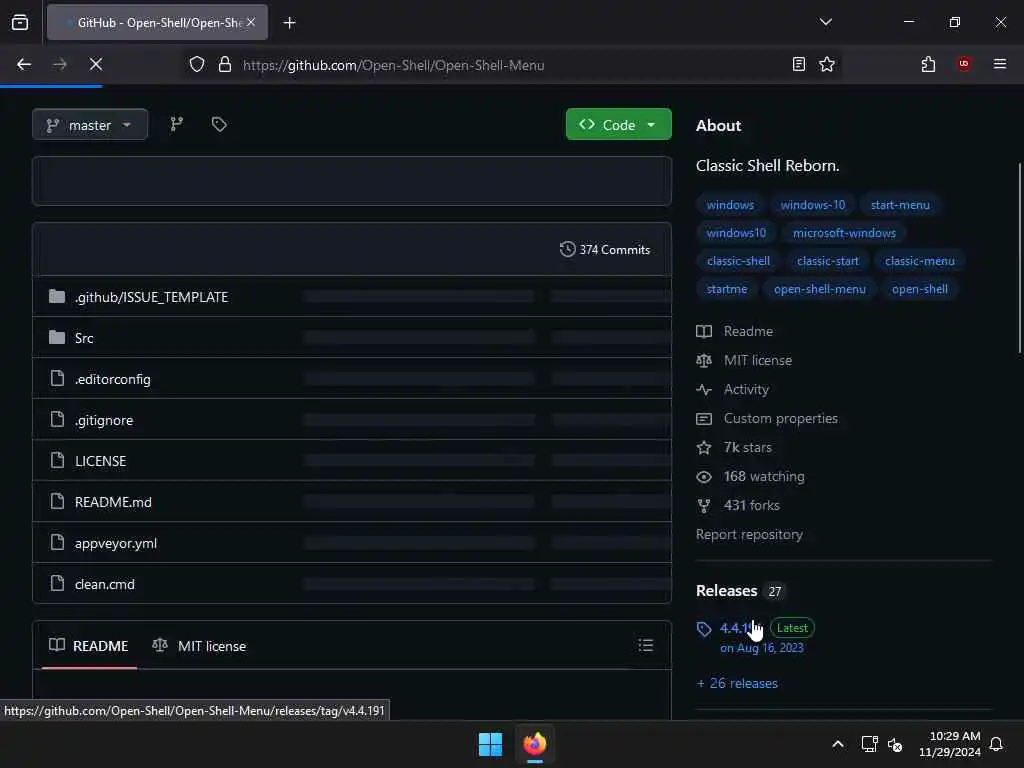
Task: Open the .gitignore file
Action: (x=104, y=421)
